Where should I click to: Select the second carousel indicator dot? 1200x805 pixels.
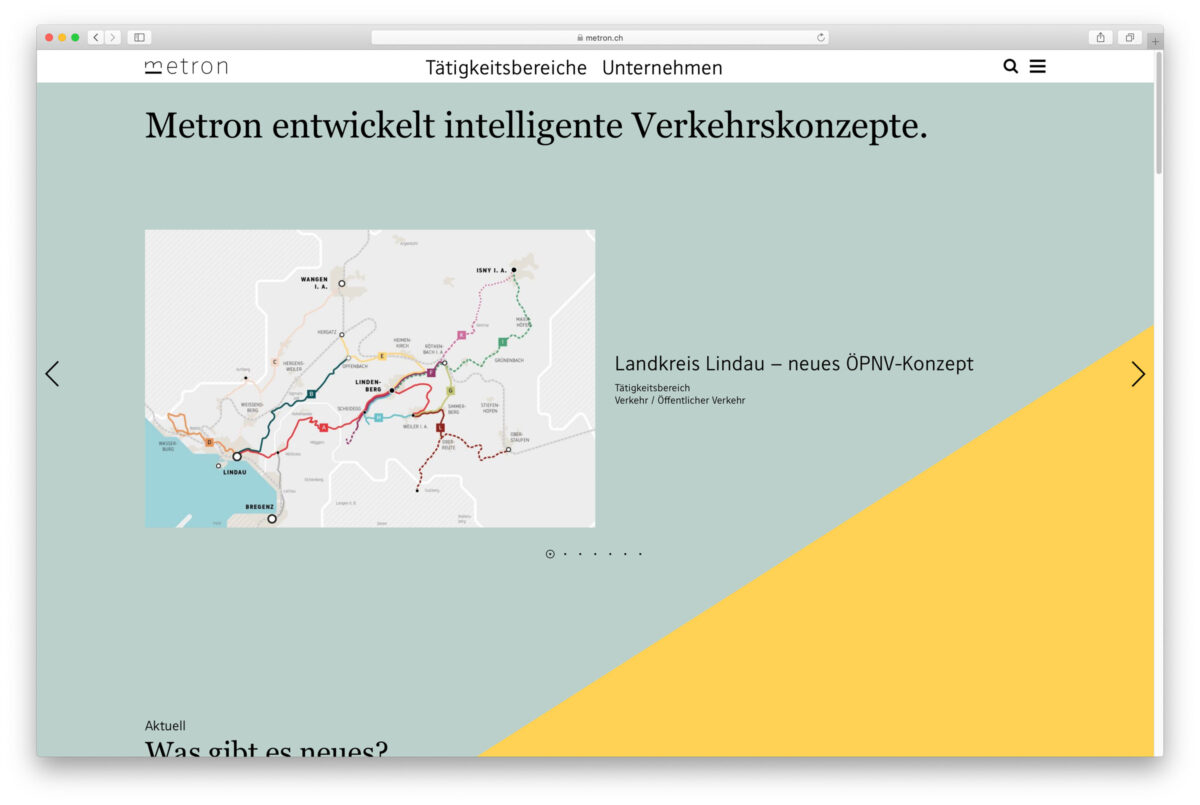click(x=565, y=554)
